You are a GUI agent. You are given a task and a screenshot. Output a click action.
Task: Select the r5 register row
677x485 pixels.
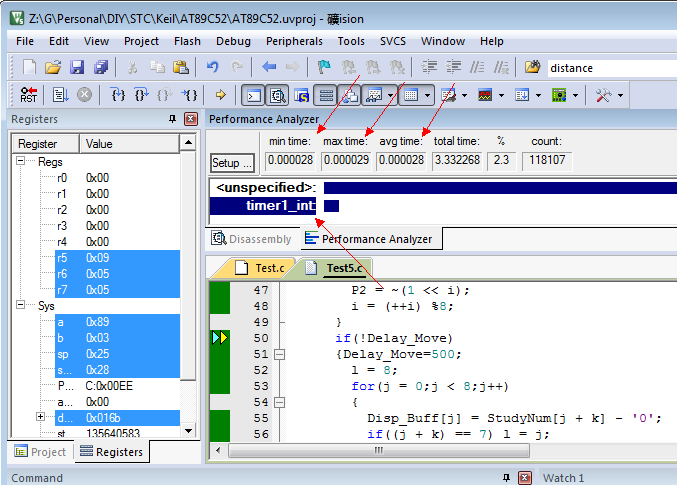[x=117, y=258]
